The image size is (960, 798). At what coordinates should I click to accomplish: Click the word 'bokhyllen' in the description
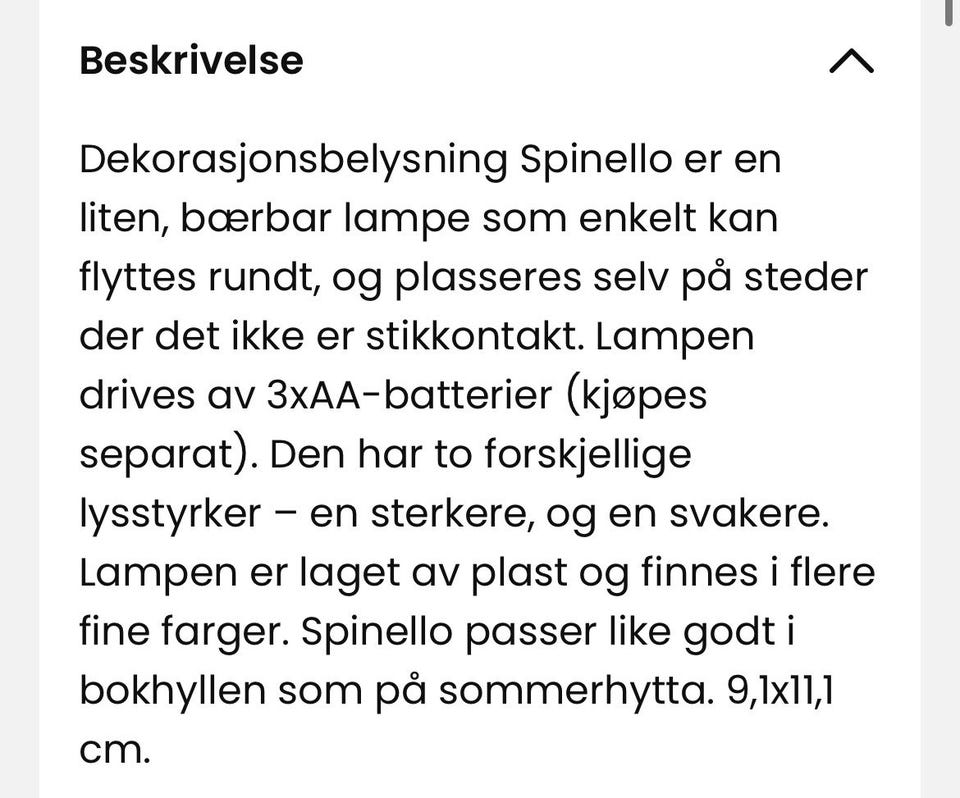pyautogui.click(x=173, y=690)
